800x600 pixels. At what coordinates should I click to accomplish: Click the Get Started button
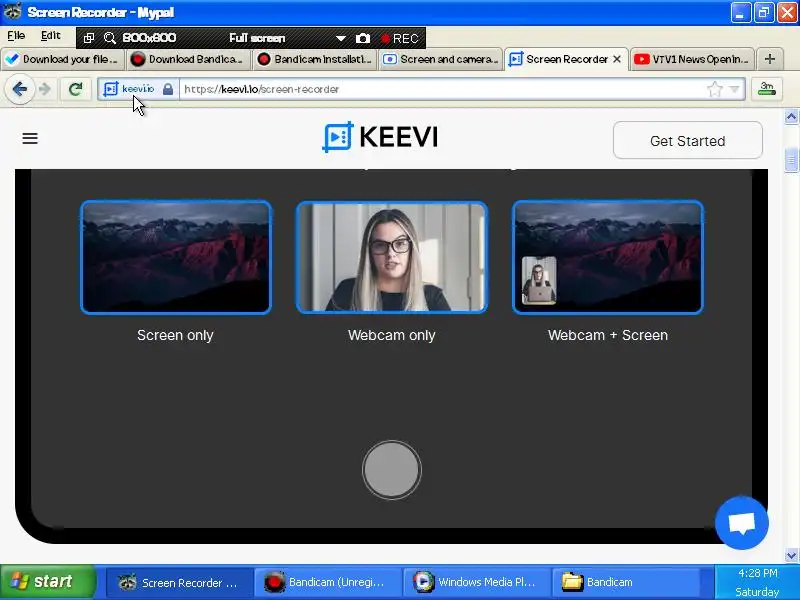[x=687, y=140]
